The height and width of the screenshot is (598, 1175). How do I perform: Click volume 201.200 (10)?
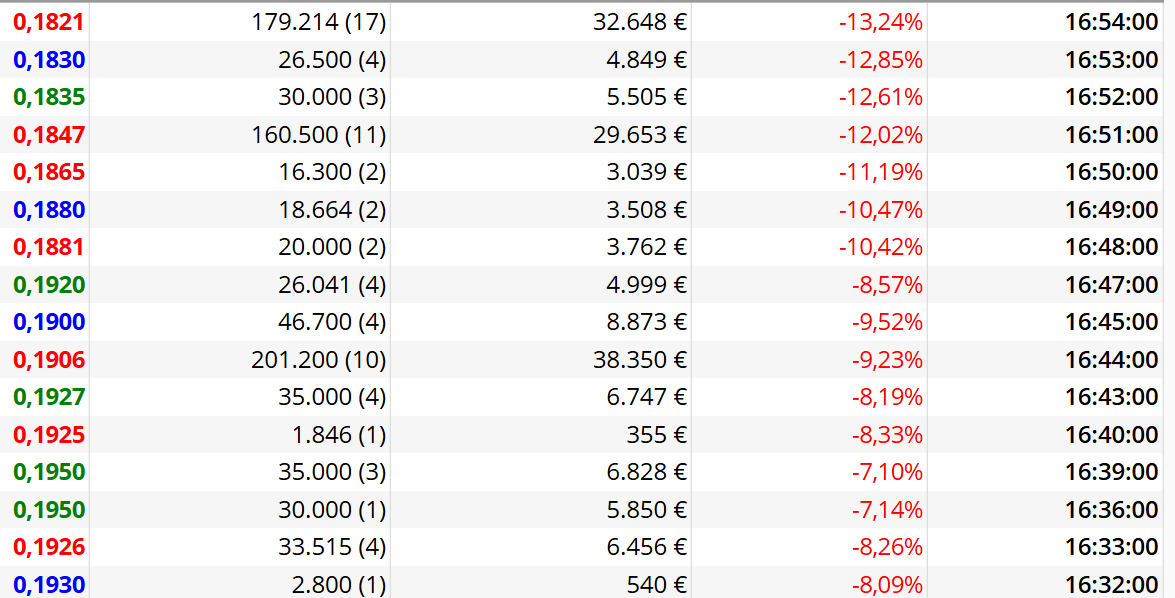318,360
